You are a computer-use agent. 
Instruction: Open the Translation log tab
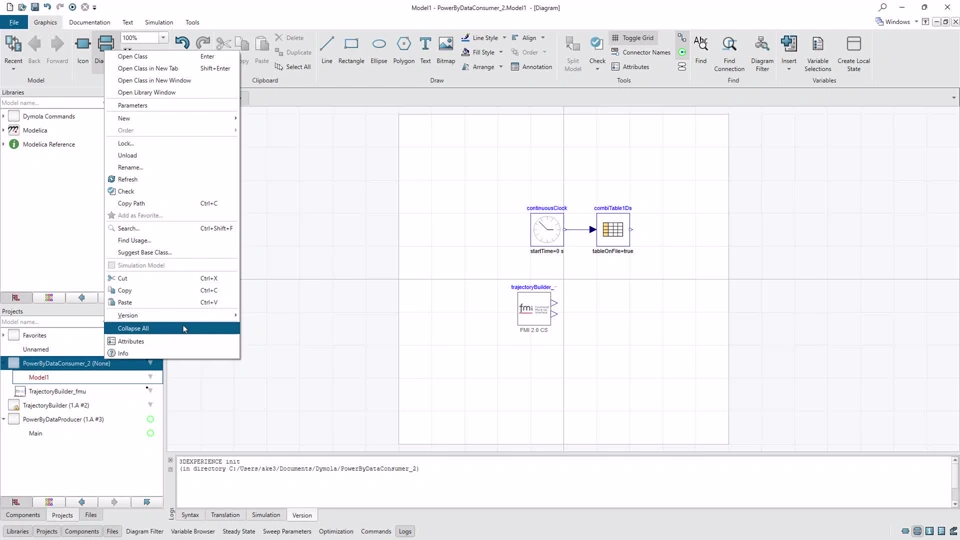(225, 515)
